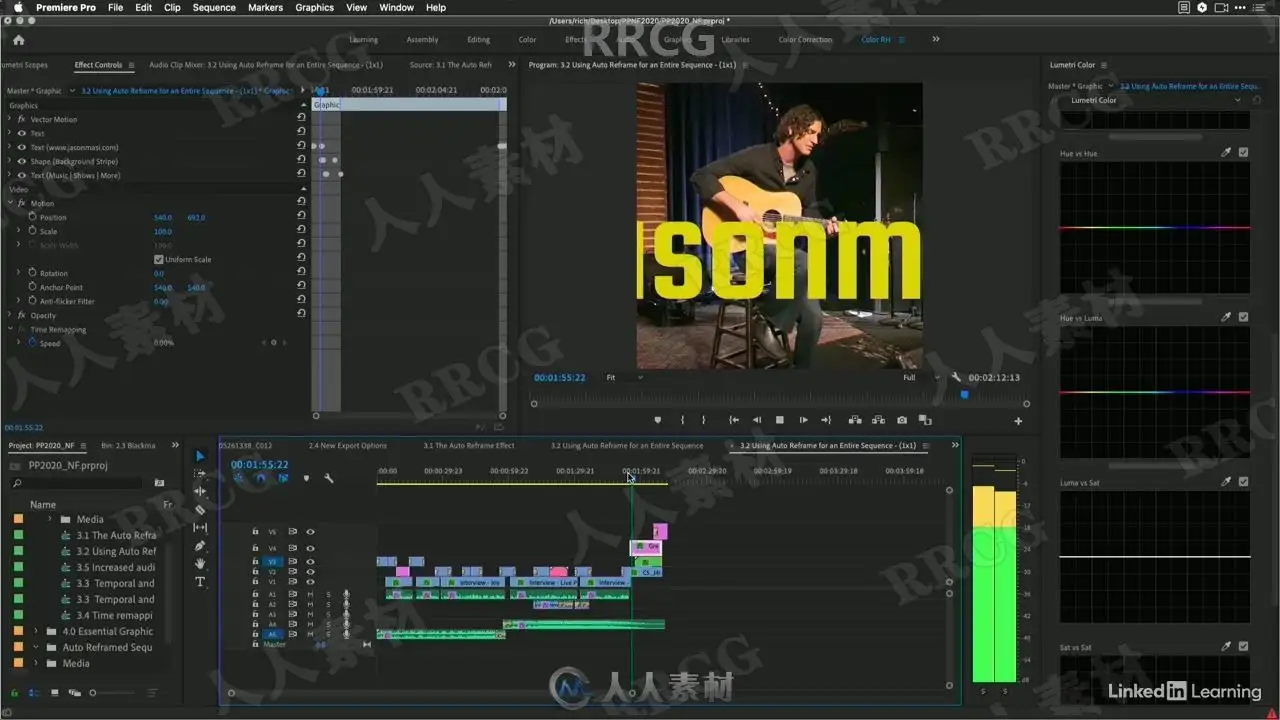
Task: Hide track V4 with eye toggle
Action: pyautogui.click(x=310, y=548)
